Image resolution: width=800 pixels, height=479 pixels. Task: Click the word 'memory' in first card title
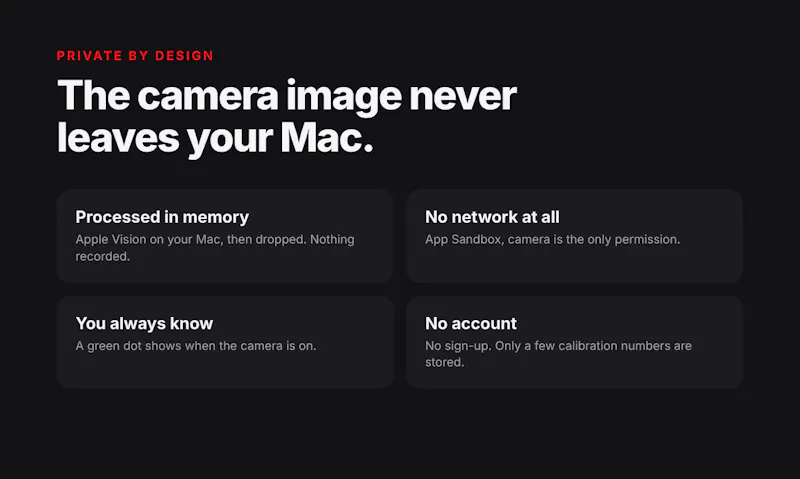pyautogui.click(x=215, y=218)
